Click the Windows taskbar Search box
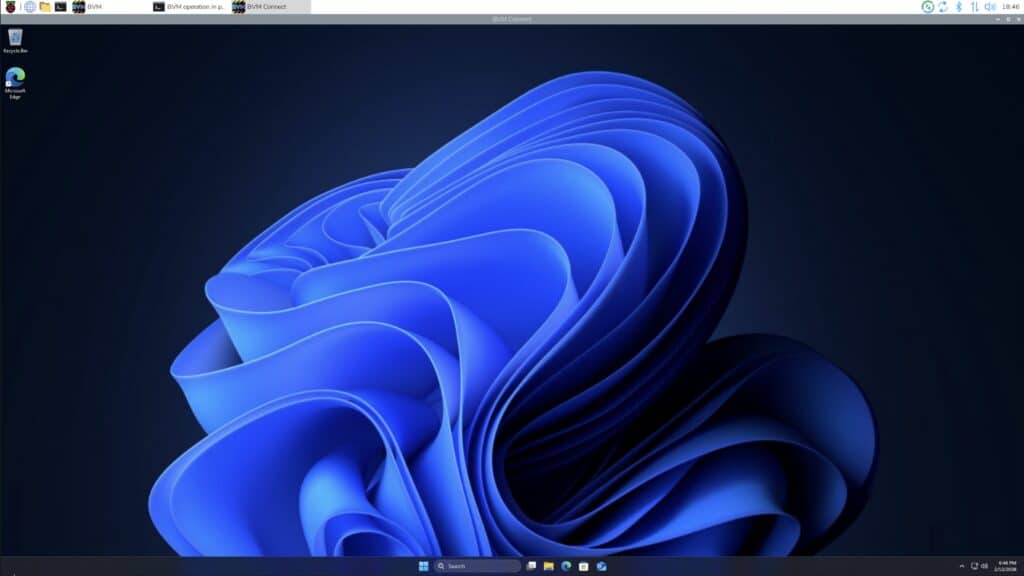1024x576 pixels. (x=476, y=566)
